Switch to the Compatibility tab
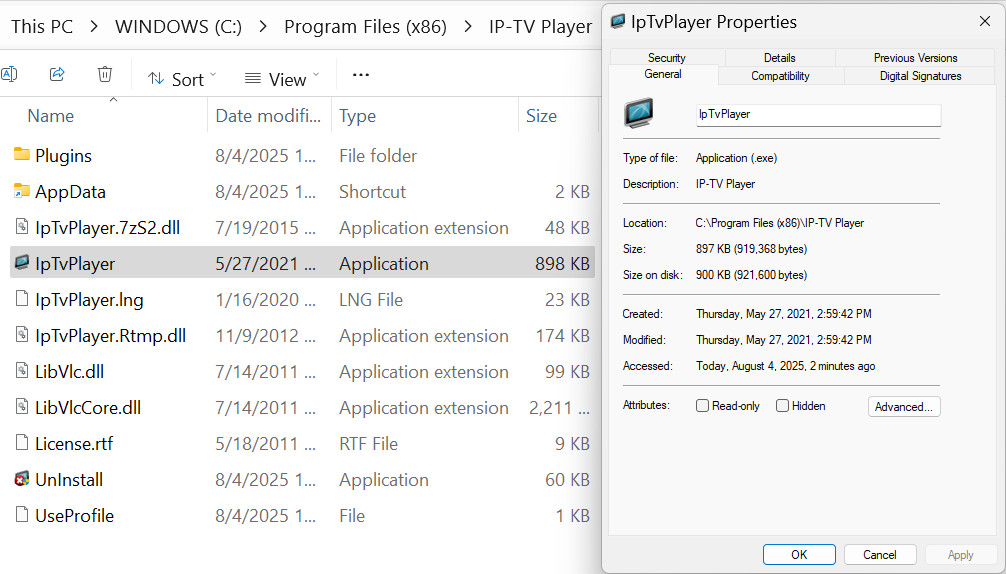This screenshot has height=574, width=1006. pos(780,76)
